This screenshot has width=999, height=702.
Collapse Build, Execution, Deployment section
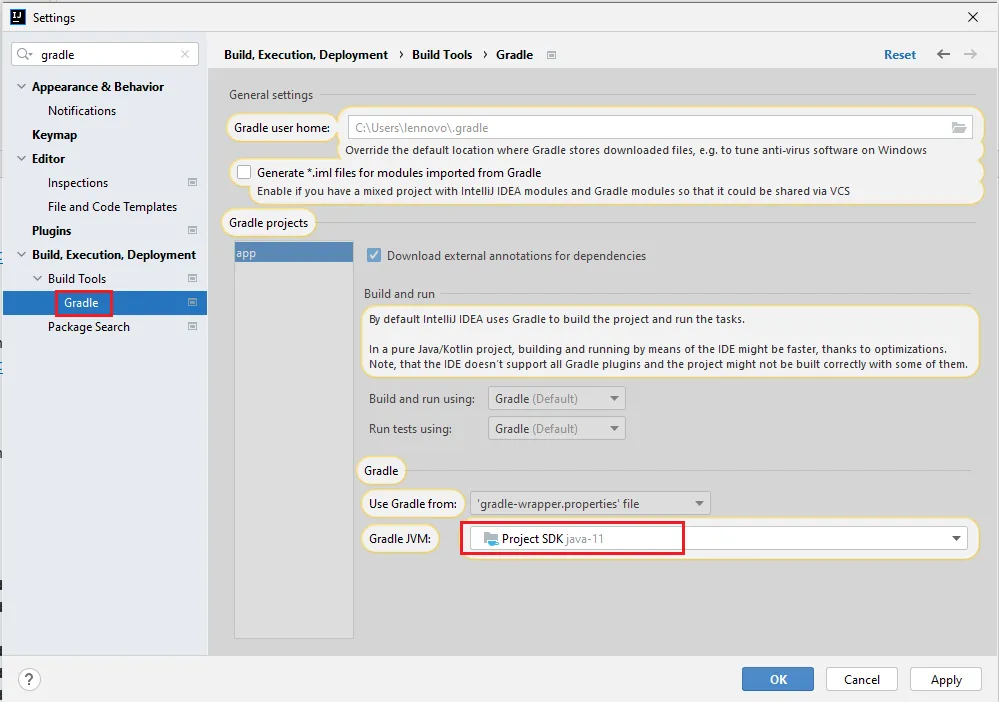click(x=21, y=254)
